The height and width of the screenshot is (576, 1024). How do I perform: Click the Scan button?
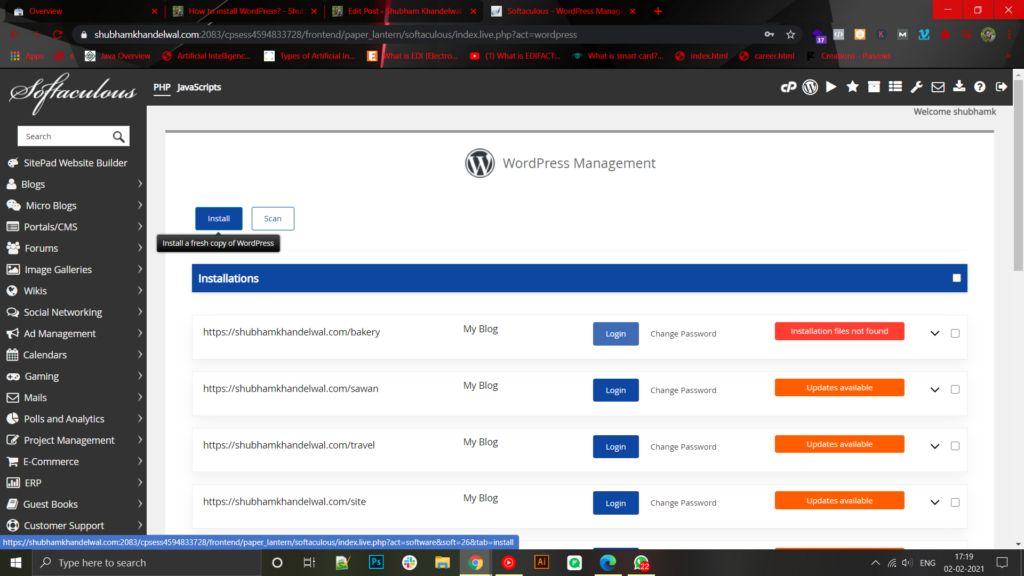tap(273, 219)
